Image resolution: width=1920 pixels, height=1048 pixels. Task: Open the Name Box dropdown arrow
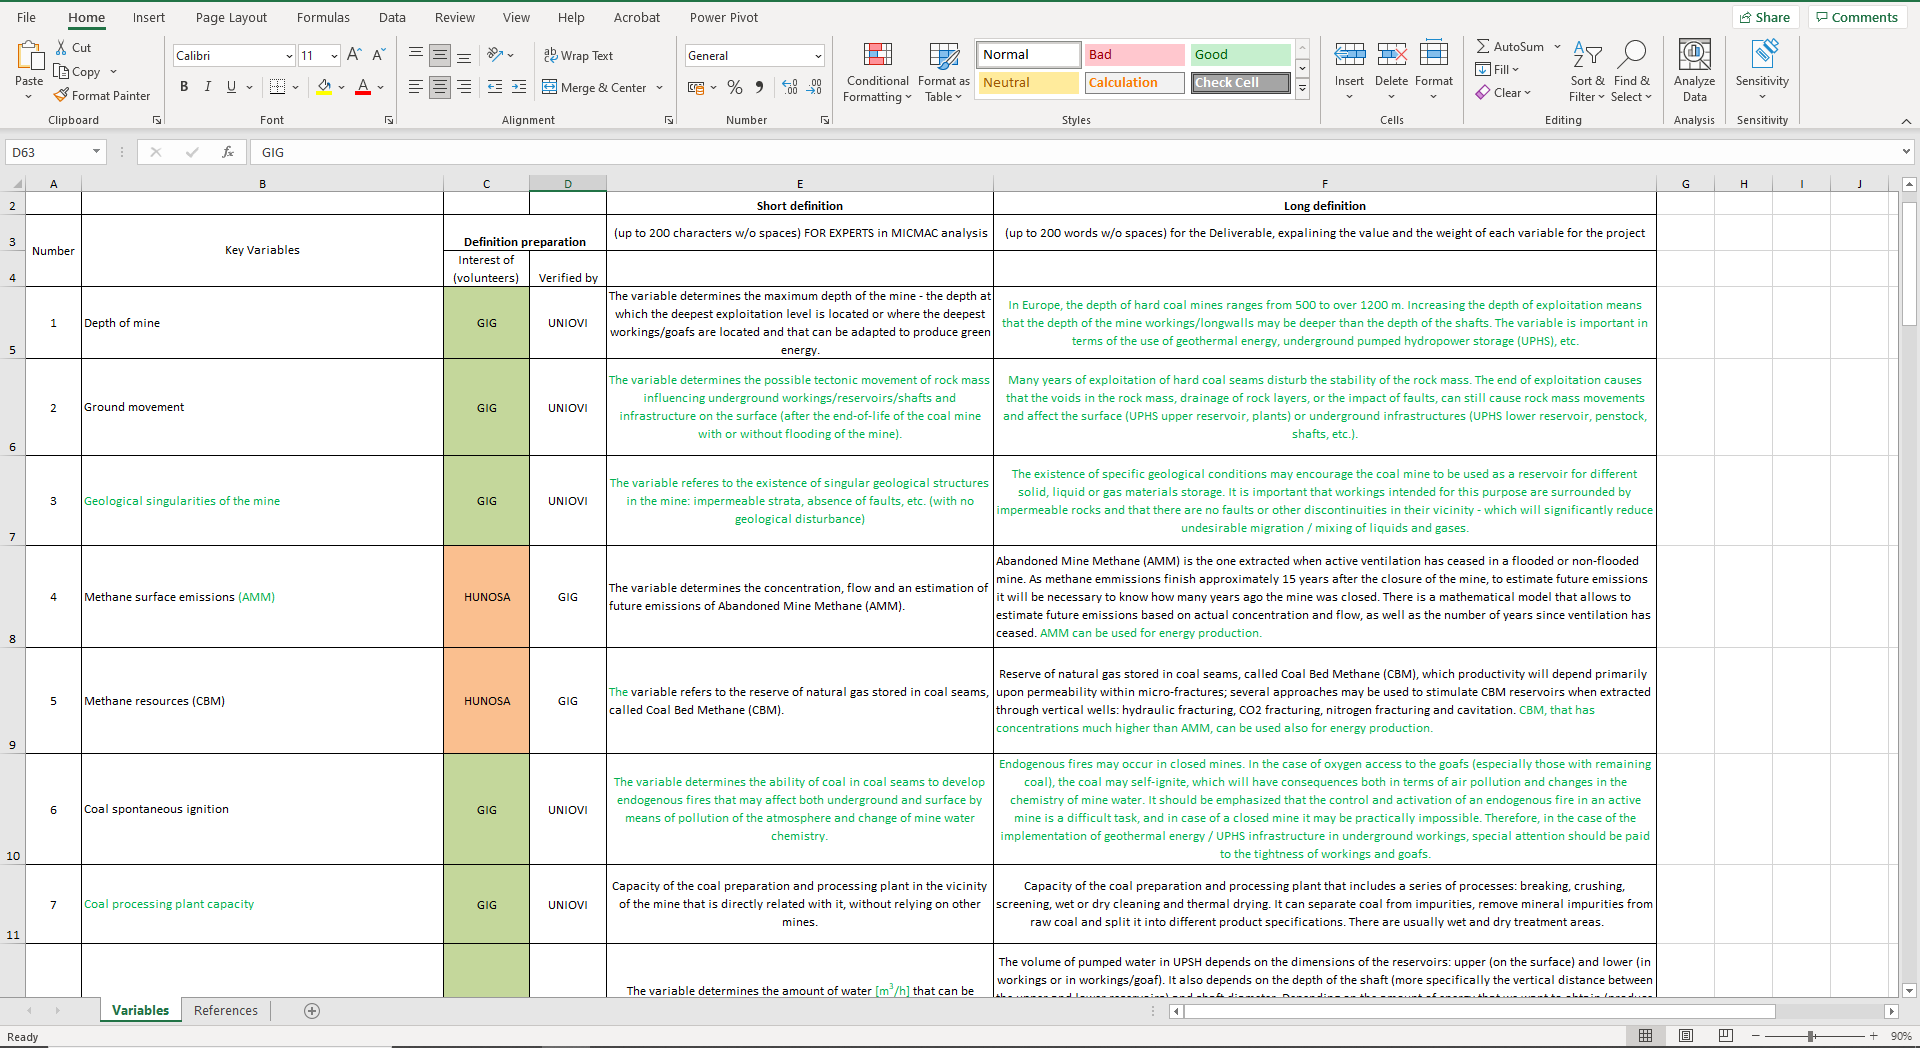[x=96, y=152]
